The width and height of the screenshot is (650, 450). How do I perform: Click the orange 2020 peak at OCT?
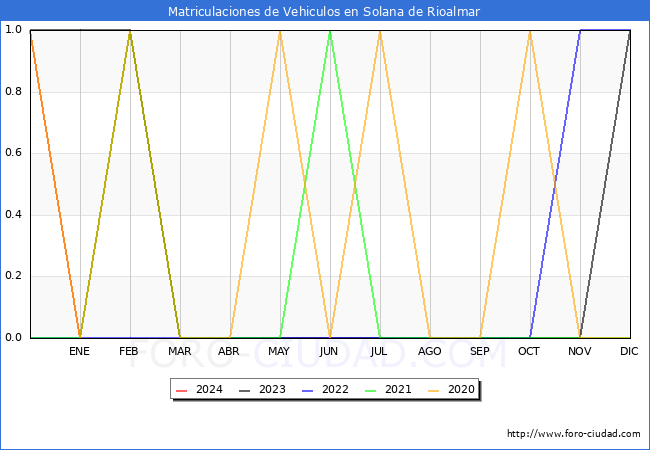pyautogui.click(x=530, y=31)
